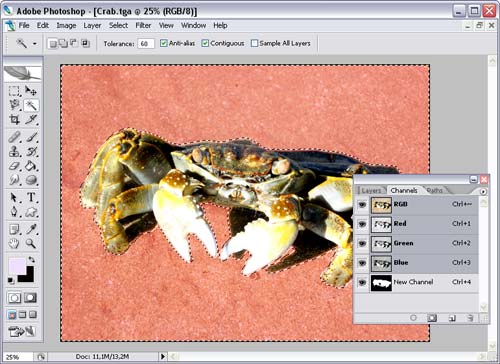Switch to Standard Mode editing

click(14, 298)
